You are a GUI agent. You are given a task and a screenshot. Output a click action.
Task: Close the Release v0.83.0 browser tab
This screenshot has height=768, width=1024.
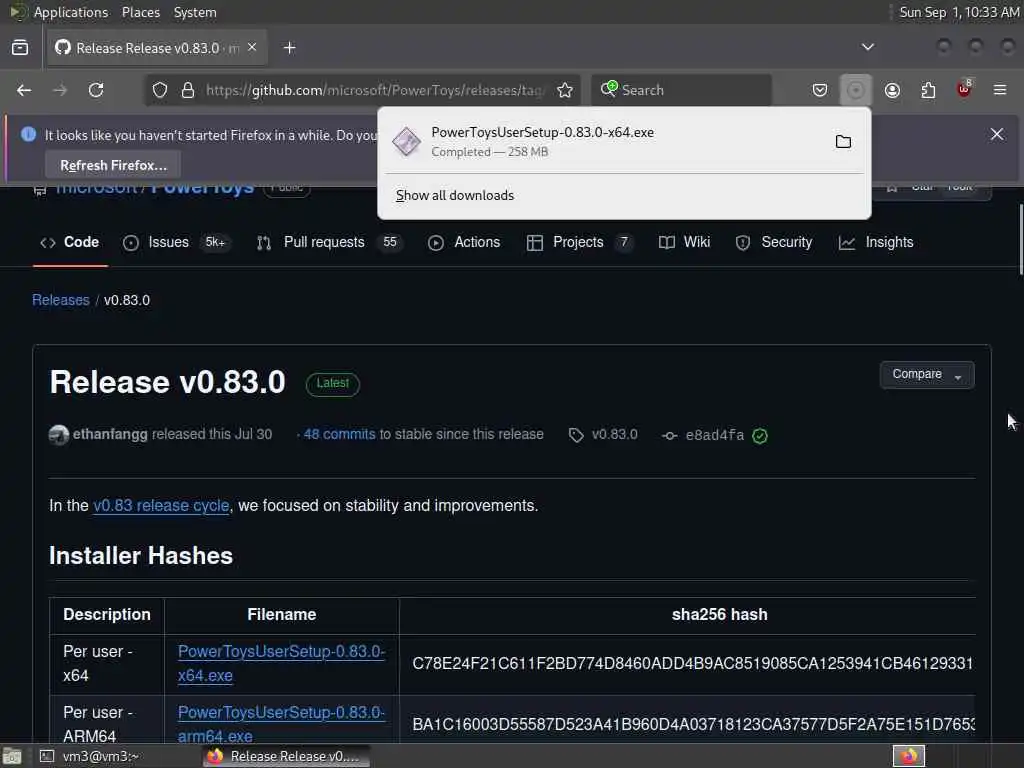pos(252,48)
